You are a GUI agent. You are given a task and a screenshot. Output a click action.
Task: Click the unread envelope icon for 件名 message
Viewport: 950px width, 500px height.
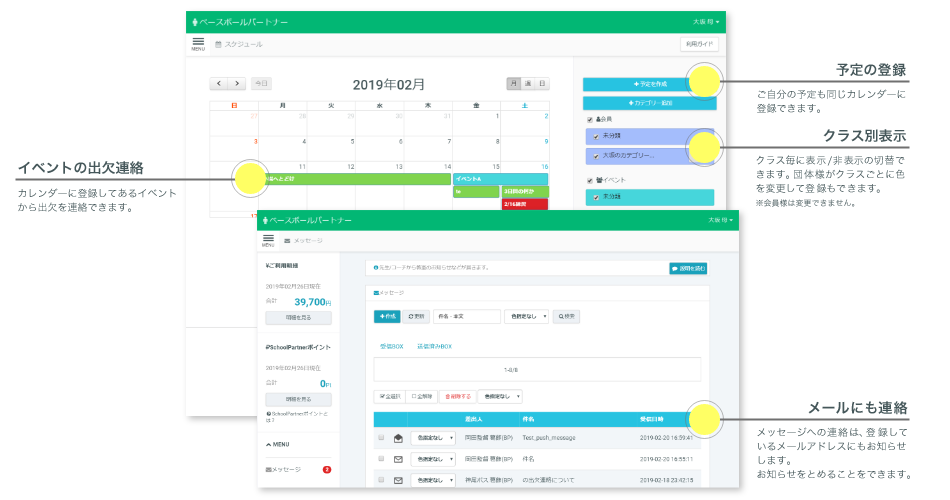point(398,459)
